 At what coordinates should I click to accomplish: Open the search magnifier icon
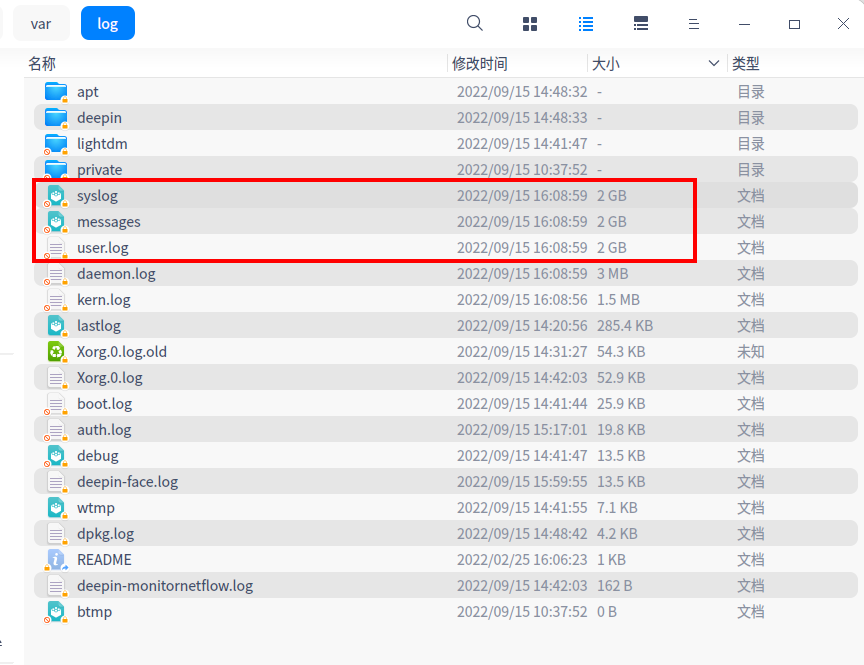point(474,23)
